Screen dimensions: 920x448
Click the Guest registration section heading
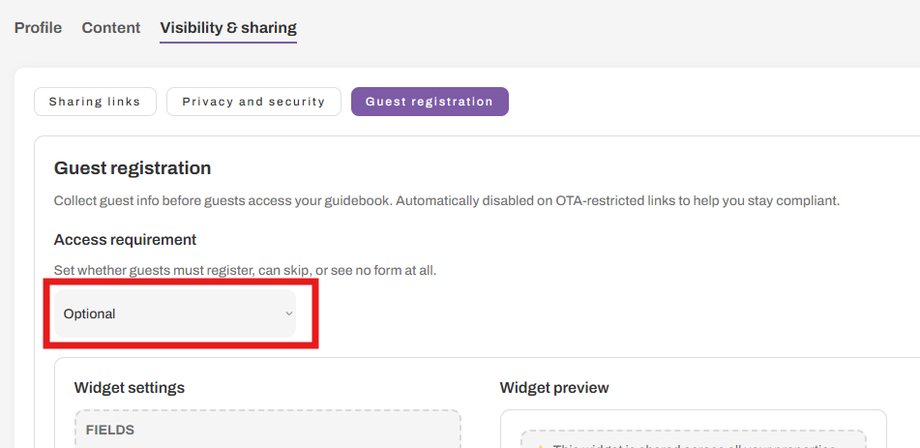[x=132, y=168]
